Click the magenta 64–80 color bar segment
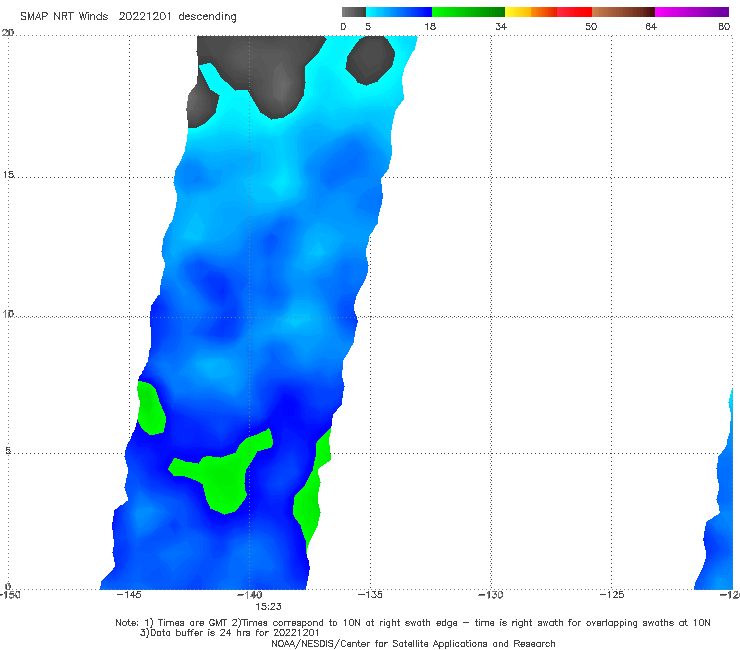Image resolution: width=740 pixels, height=650 pixels. (x=692, y=12)
